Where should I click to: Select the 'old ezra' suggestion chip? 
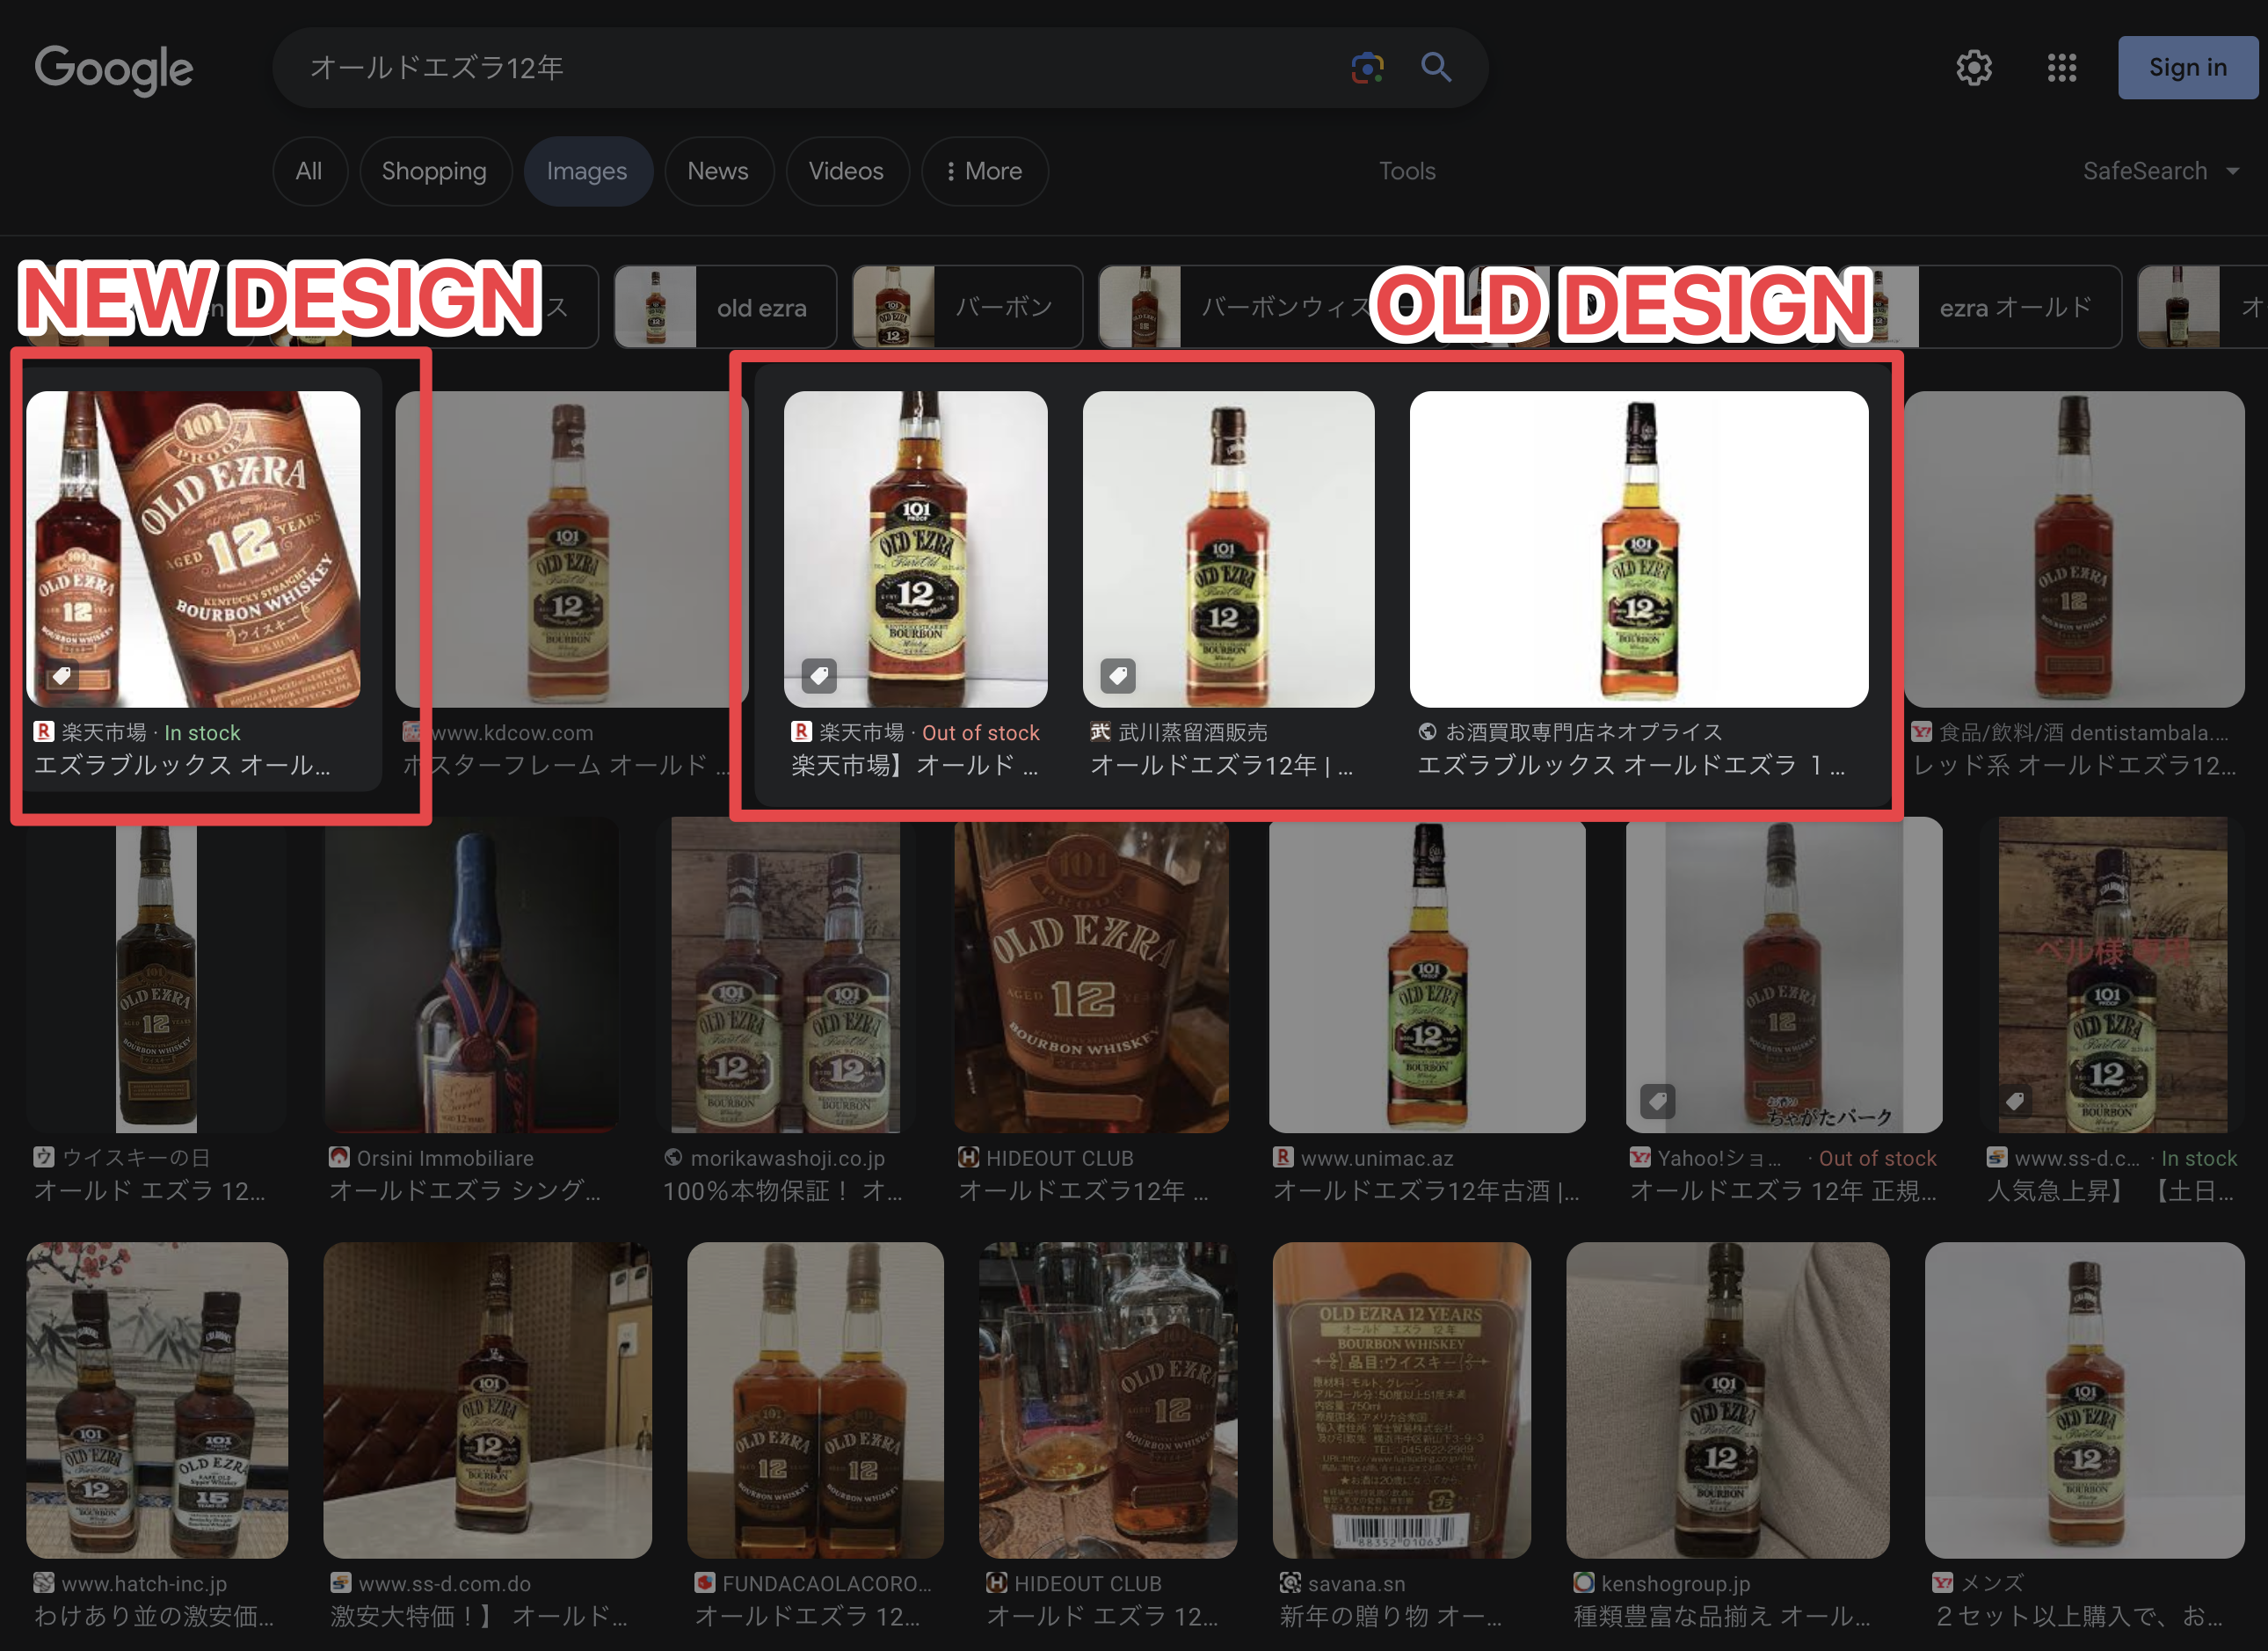point(725,307)
